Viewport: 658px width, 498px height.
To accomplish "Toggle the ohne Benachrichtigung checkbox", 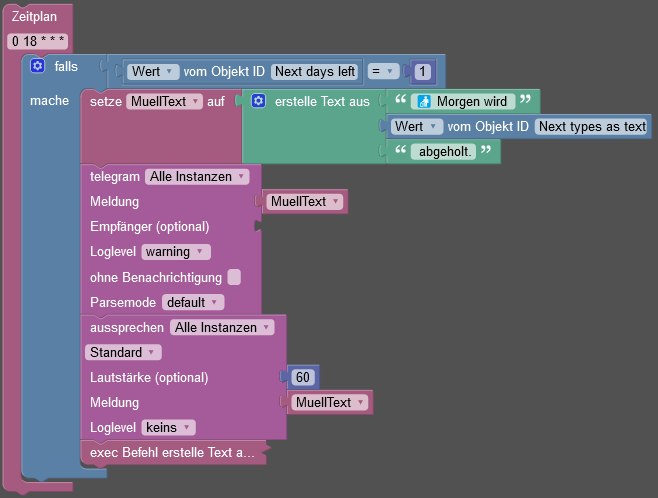I will point(234,277).
